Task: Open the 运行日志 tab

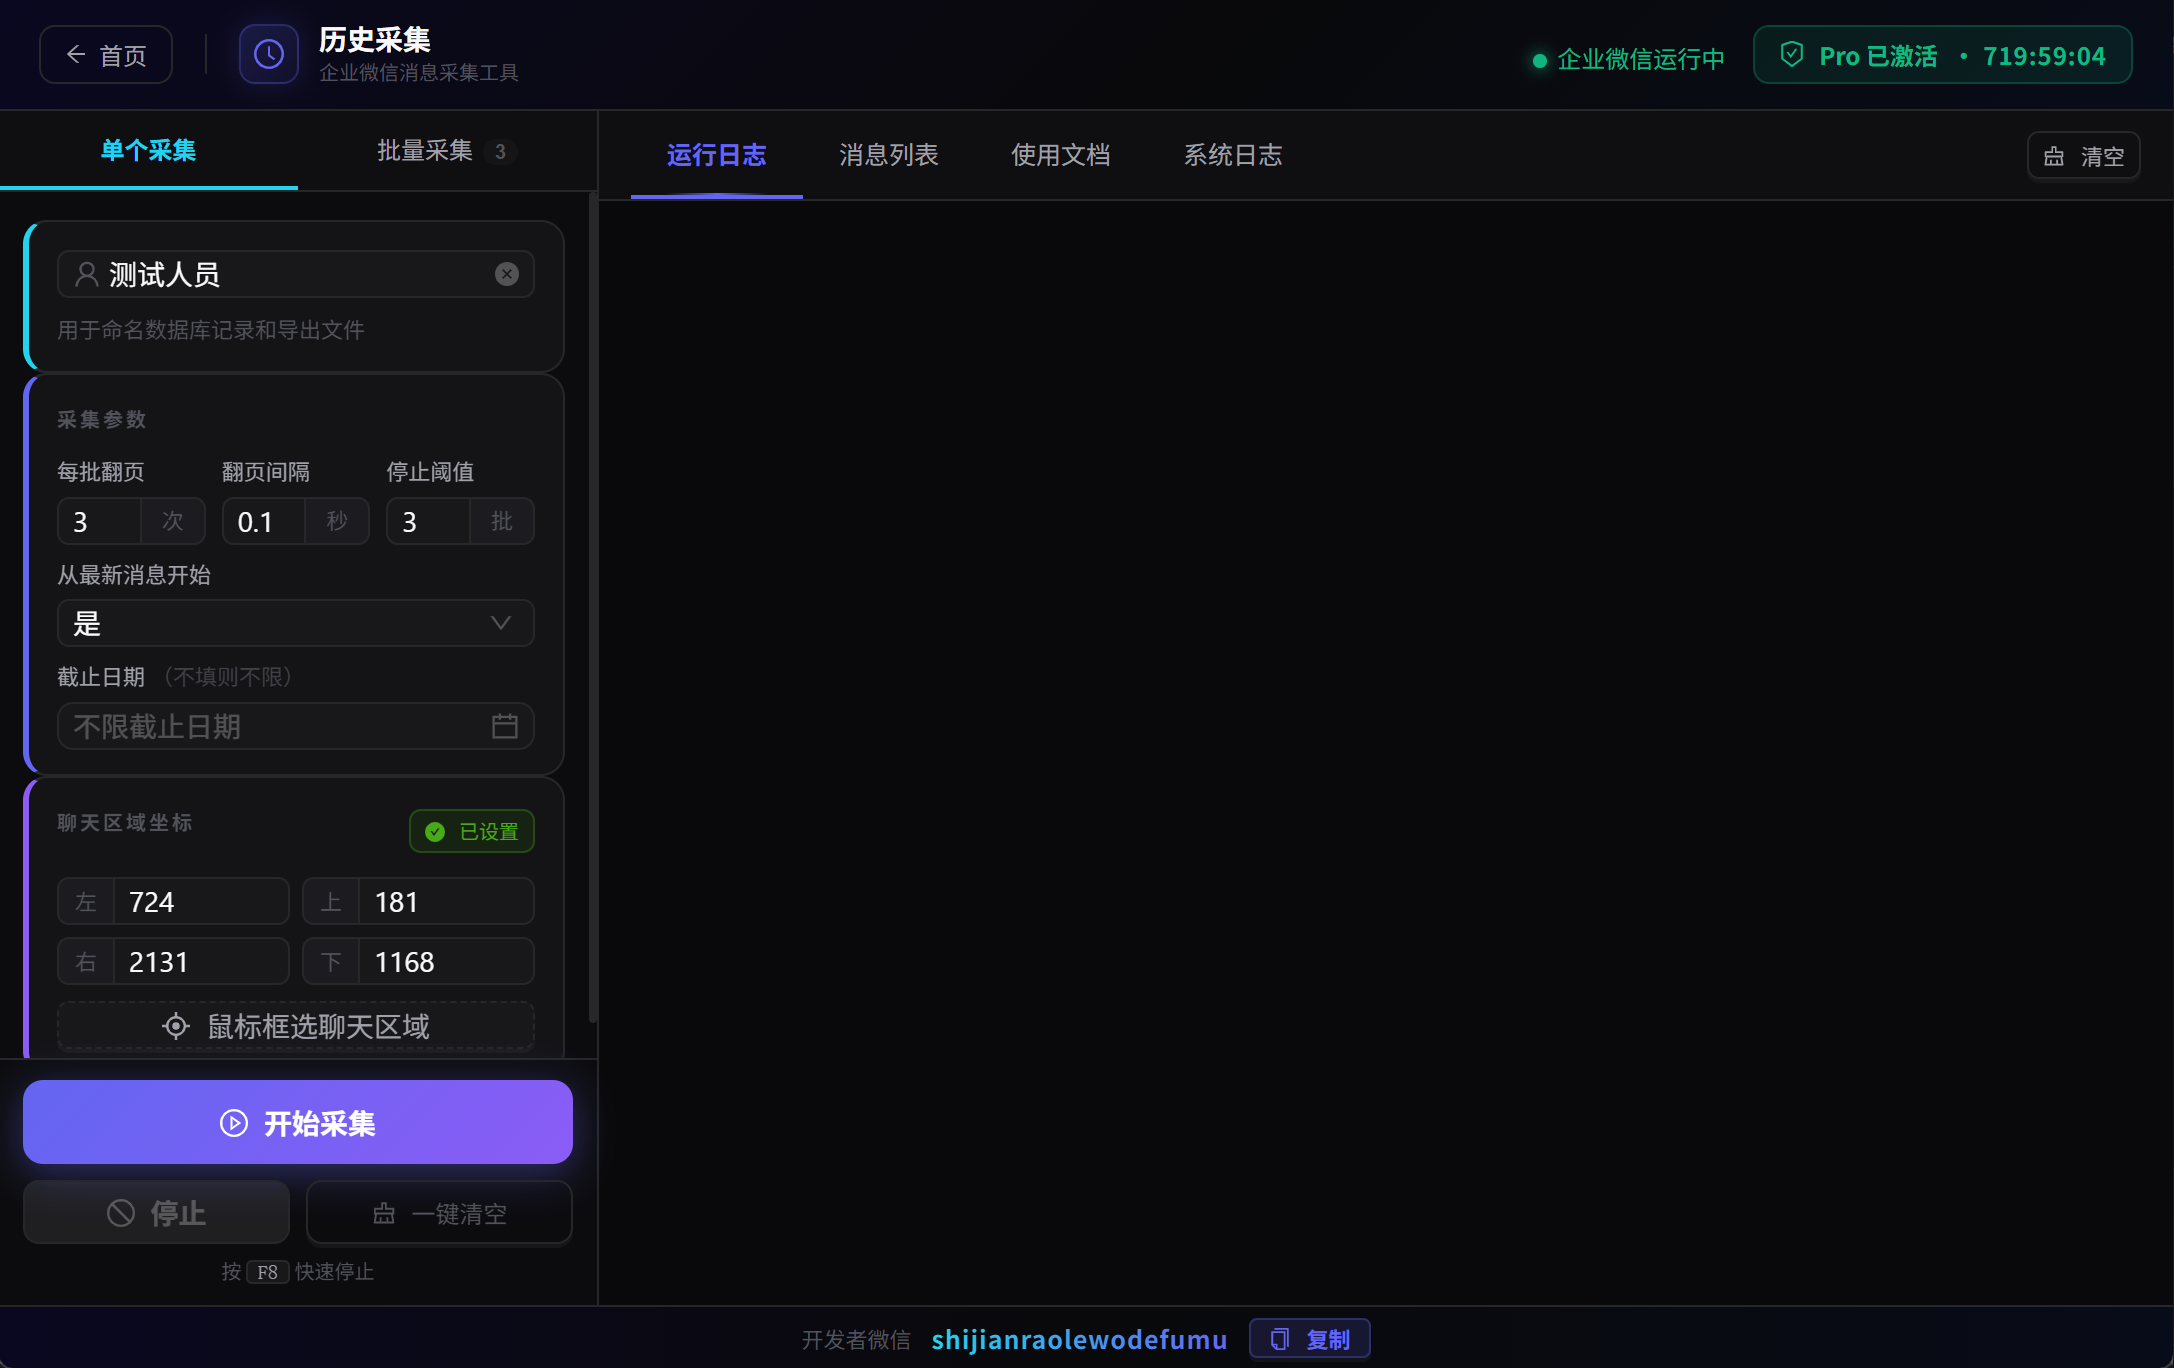Action: (716, 155)
